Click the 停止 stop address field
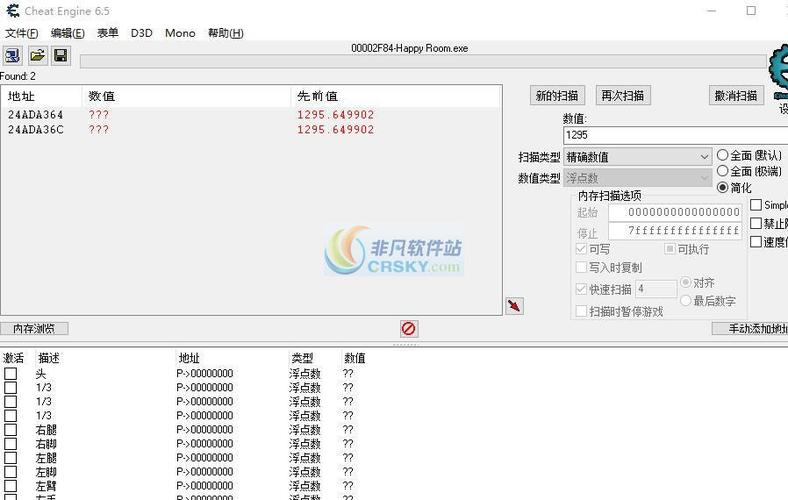Viewport: 788px width, 500px height. click(675, 231)
